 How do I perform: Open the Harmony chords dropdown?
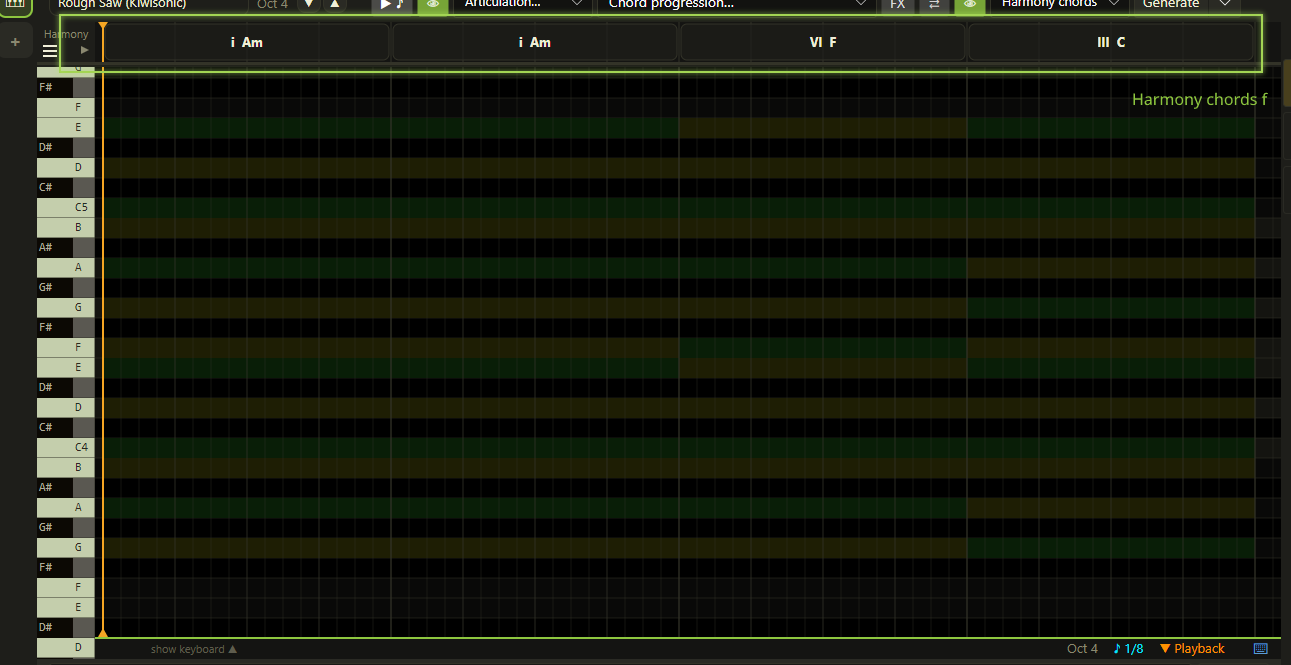tap(1059, 5)
